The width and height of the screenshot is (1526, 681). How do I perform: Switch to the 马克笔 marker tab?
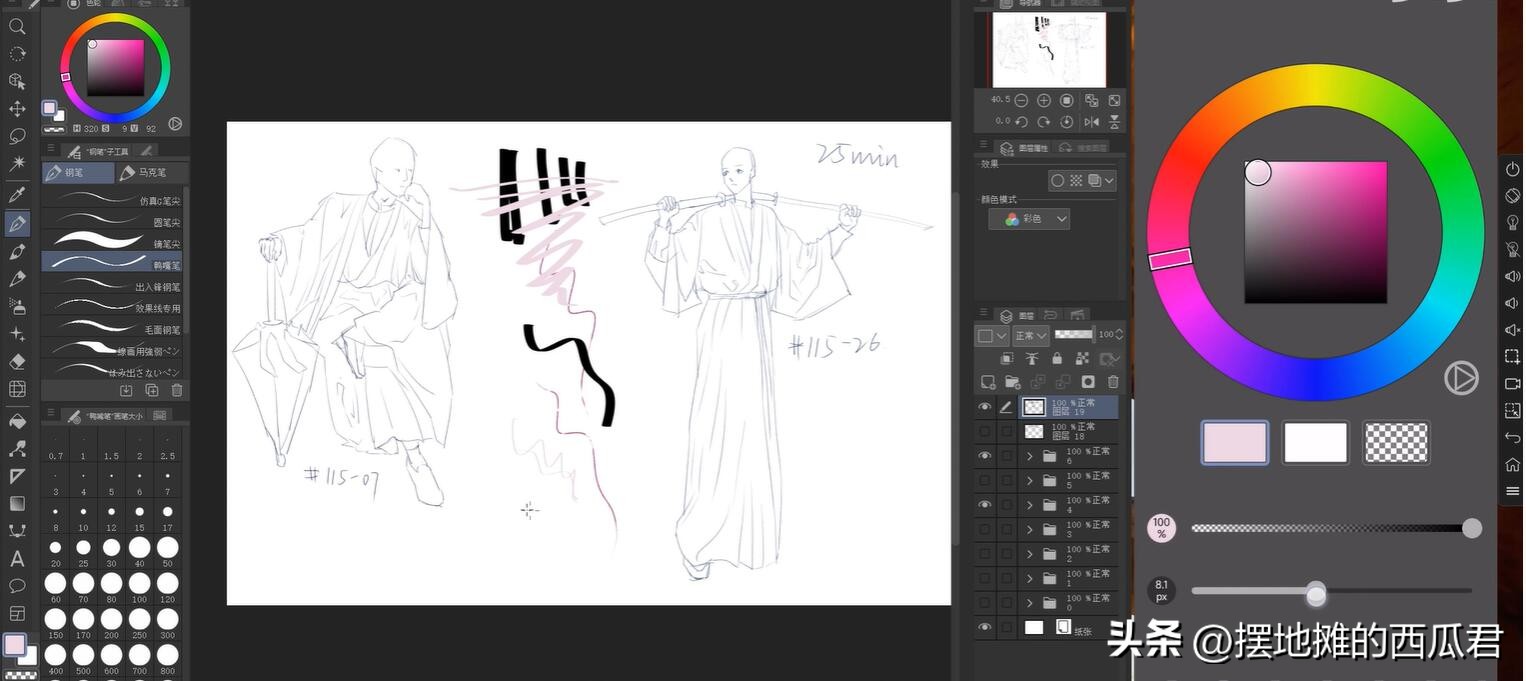pyautogui.click(x=152, y=173)
